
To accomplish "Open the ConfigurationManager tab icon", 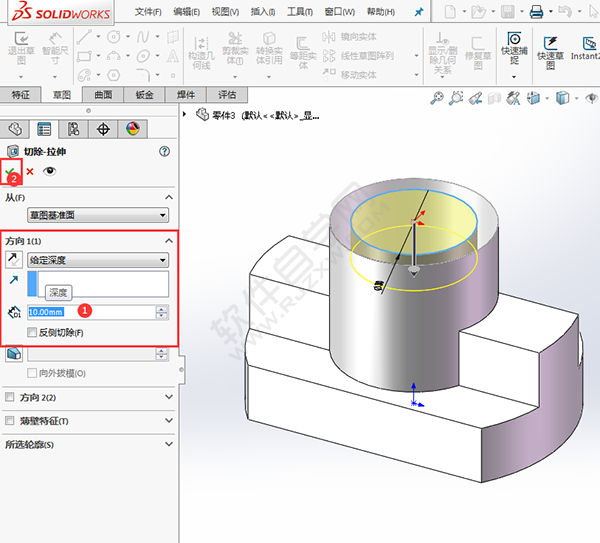I will point(73,129).
